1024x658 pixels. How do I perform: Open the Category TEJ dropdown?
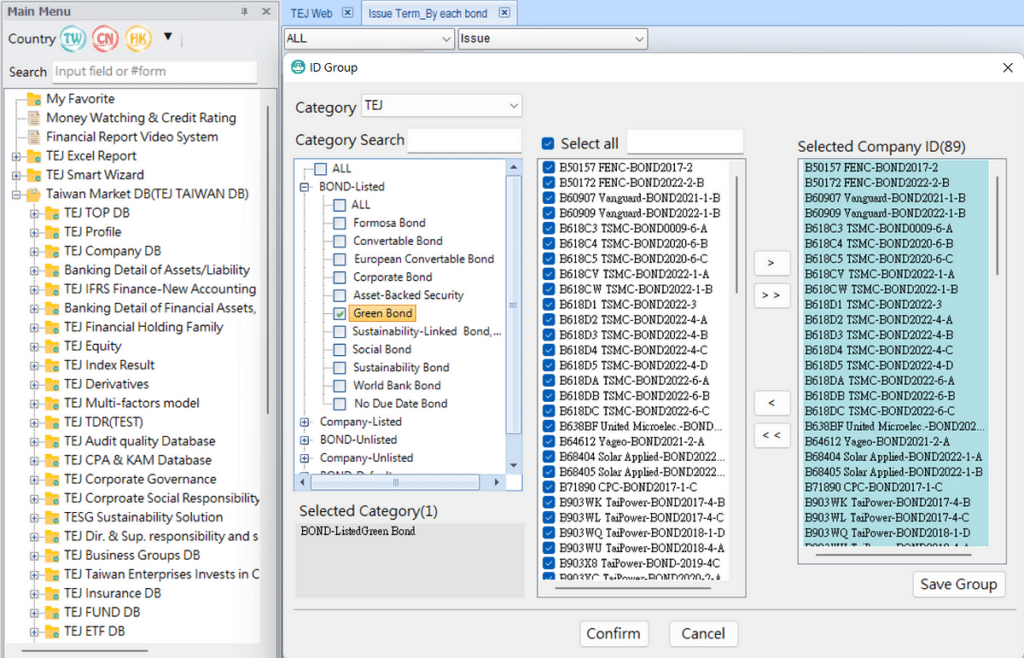441,105
